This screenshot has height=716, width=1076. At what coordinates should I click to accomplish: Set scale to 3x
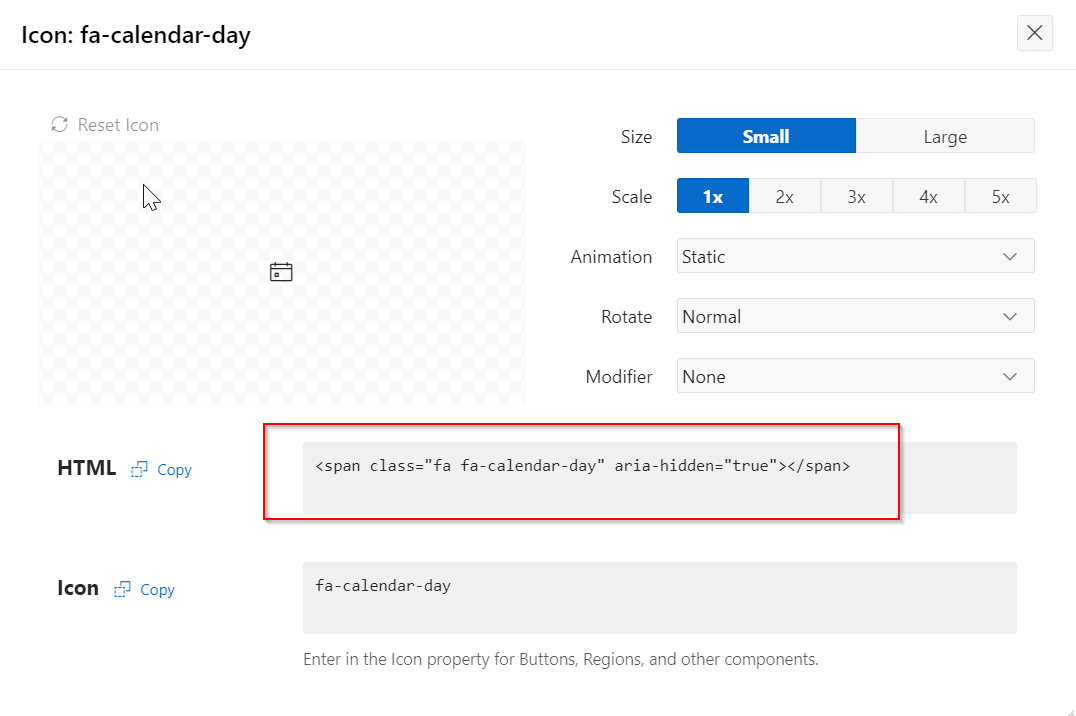pos(856,196)
